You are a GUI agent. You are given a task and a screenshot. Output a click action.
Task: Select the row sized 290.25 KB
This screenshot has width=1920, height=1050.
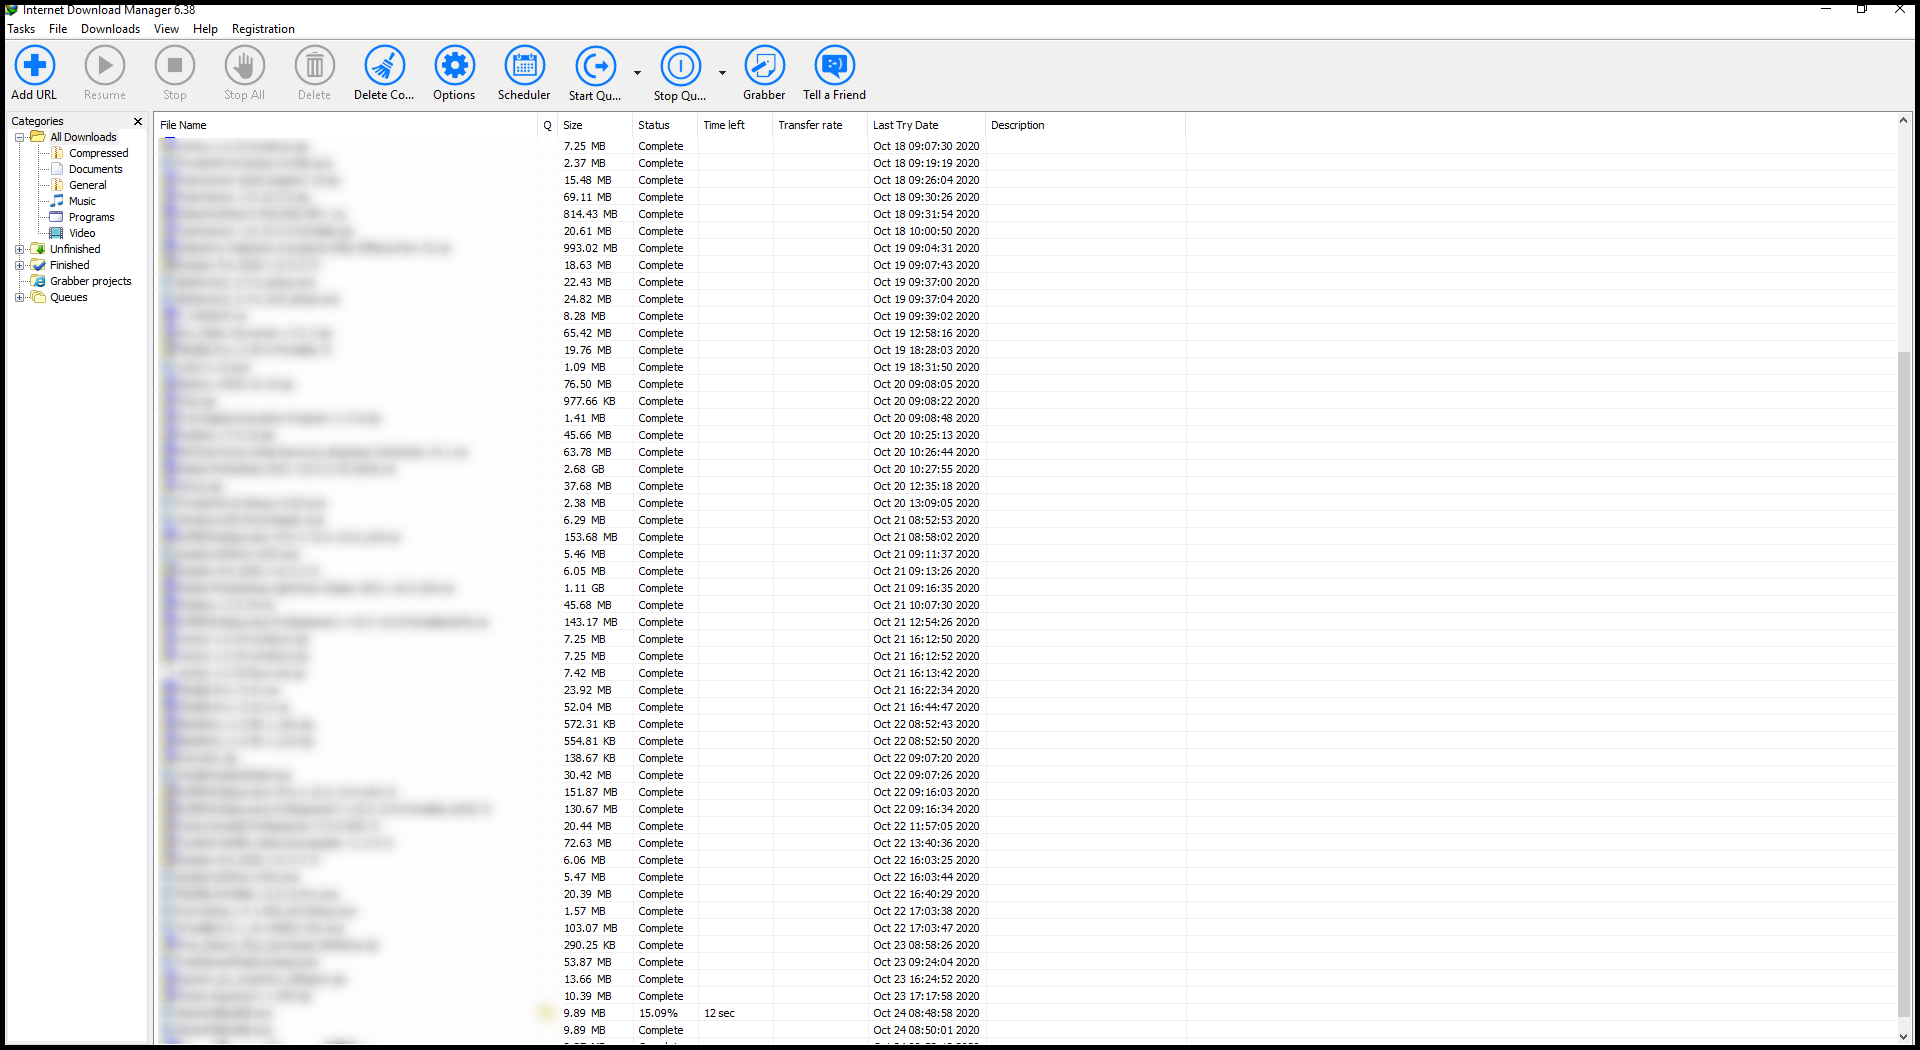pos(1026,945)
